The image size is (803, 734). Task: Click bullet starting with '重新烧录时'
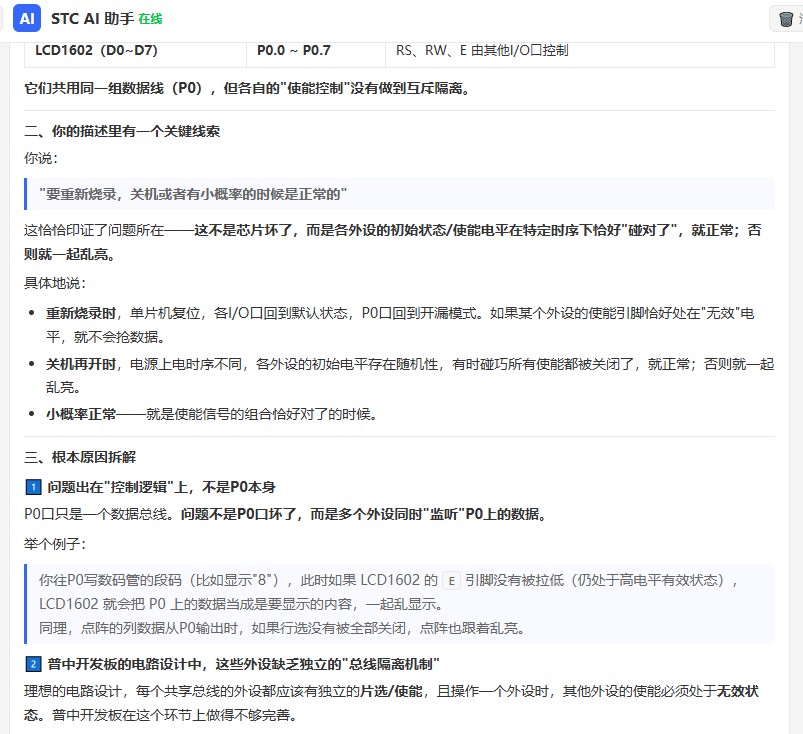pyautogui.click(x=400, y=325)
